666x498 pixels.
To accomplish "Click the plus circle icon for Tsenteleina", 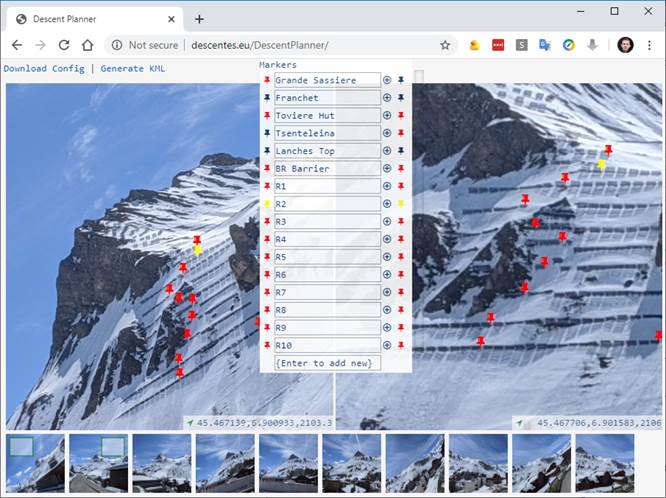I will click(x=387, y=133).
